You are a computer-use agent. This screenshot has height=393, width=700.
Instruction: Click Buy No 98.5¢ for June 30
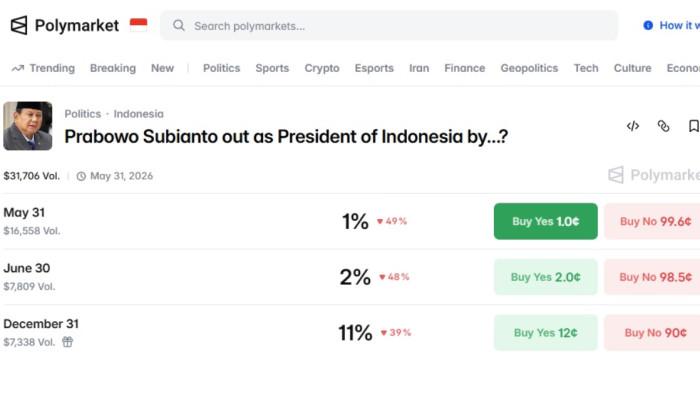coord(652,277)
